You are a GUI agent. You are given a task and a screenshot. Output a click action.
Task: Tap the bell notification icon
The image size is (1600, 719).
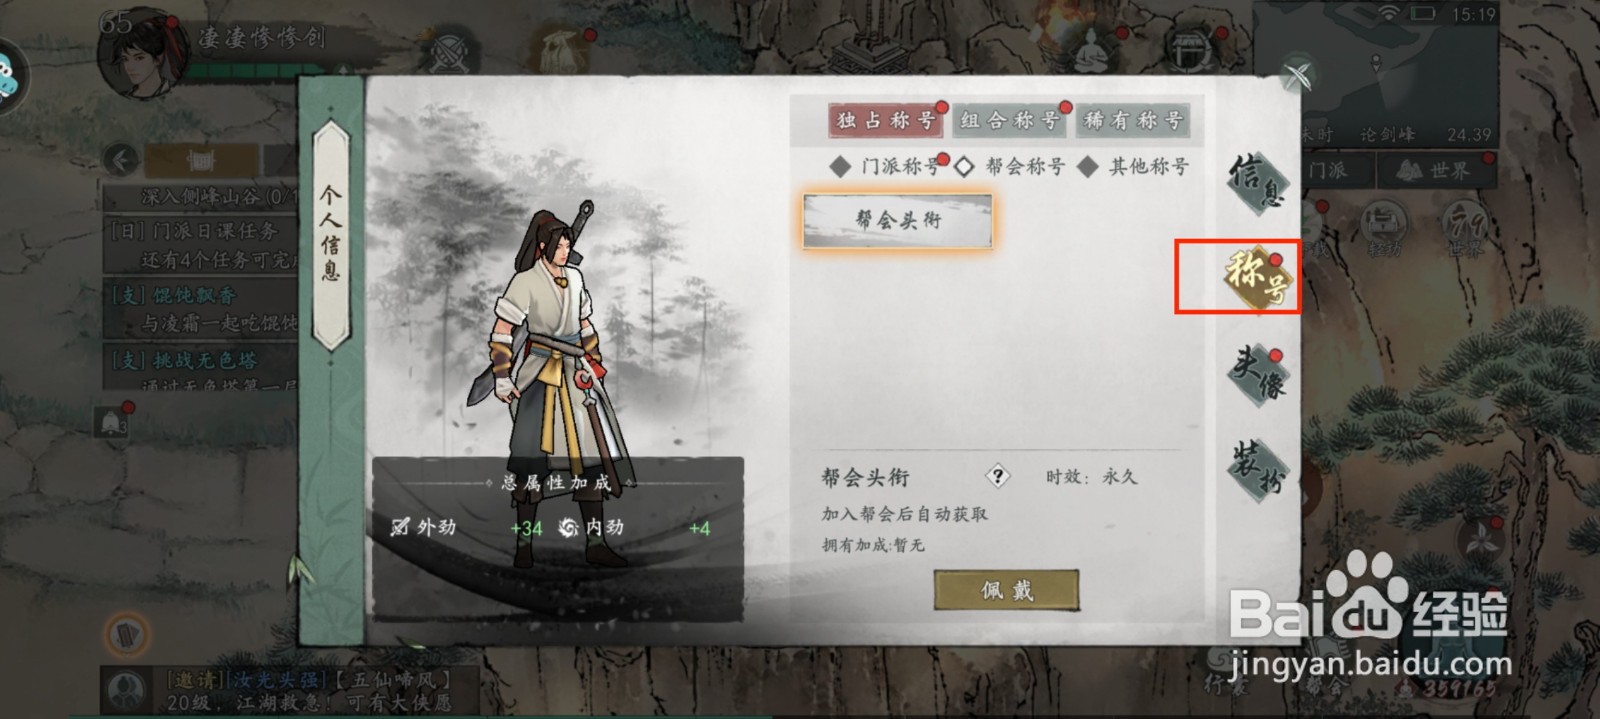click(111, 422)
